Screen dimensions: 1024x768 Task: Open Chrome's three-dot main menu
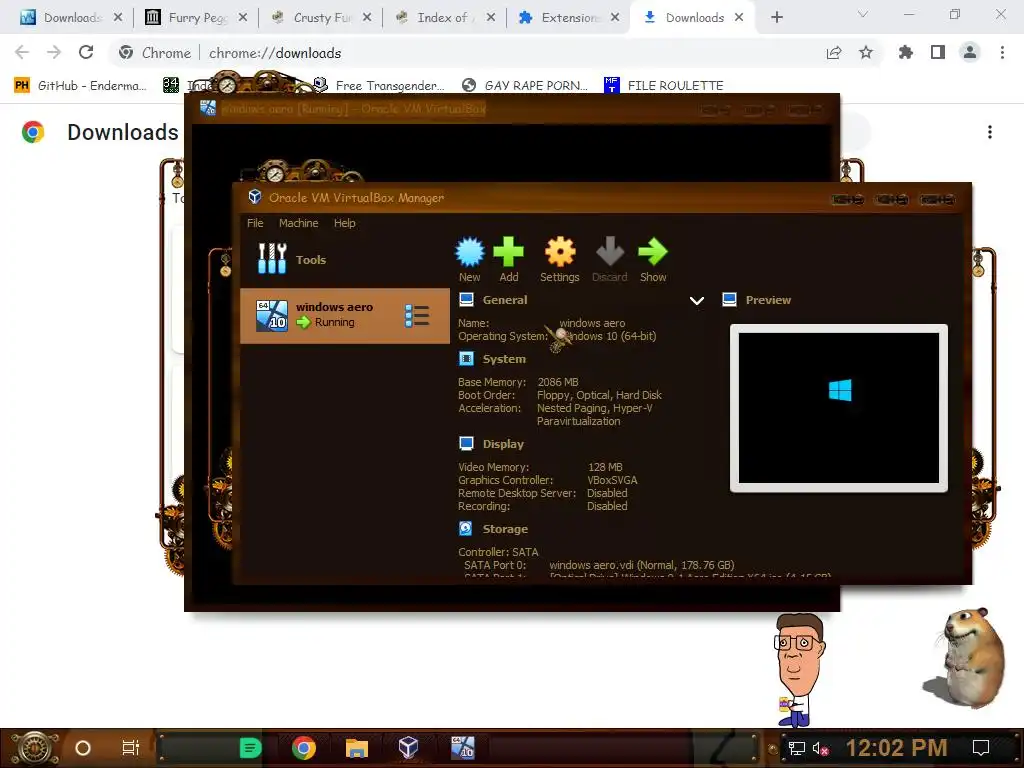[1002, 52]
